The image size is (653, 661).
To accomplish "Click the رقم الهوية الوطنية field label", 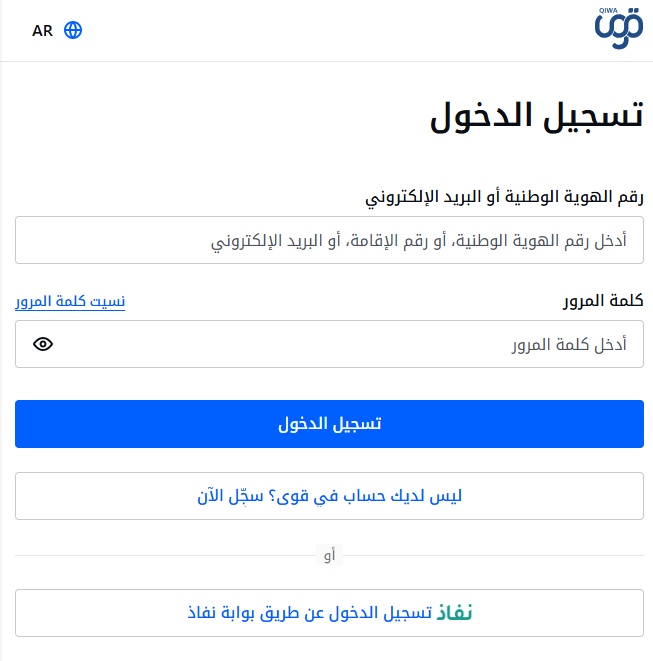I will tap(504, 197).
